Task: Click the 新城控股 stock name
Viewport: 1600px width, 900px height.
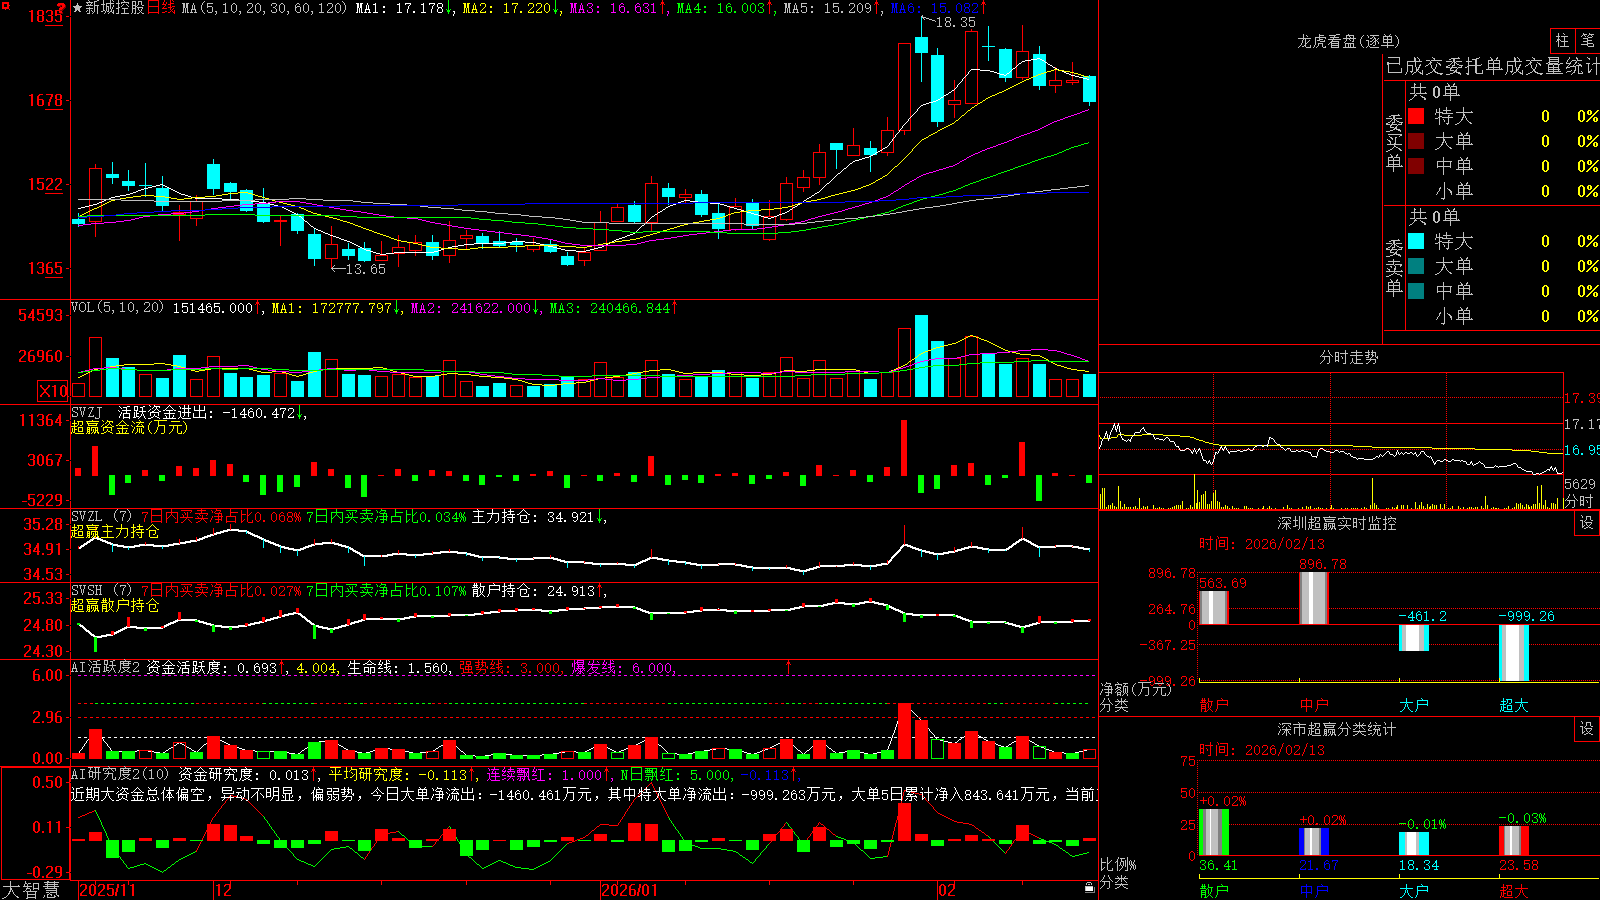Action: pyautogui.click(x=115, y=8)
